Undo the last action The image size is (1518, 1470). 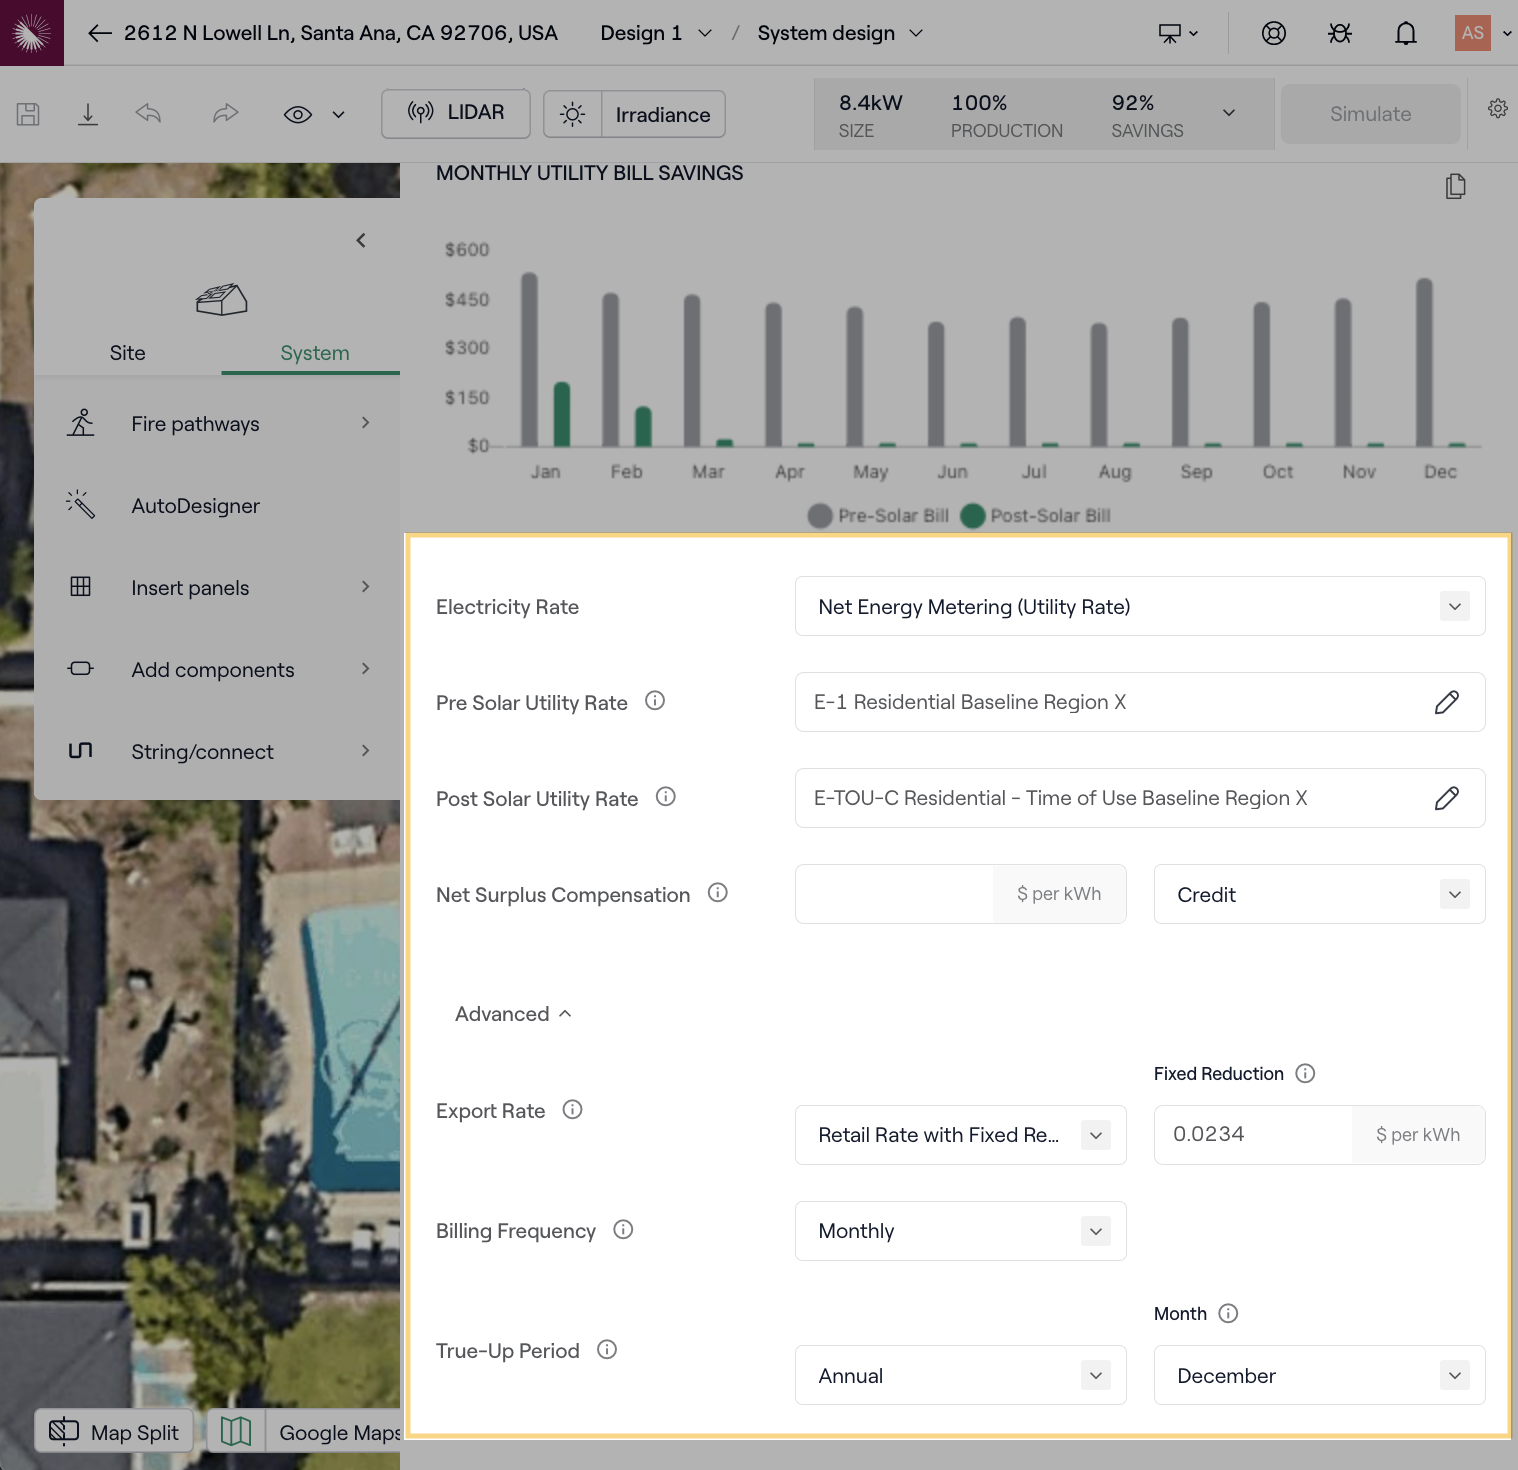tap(148, 114)
